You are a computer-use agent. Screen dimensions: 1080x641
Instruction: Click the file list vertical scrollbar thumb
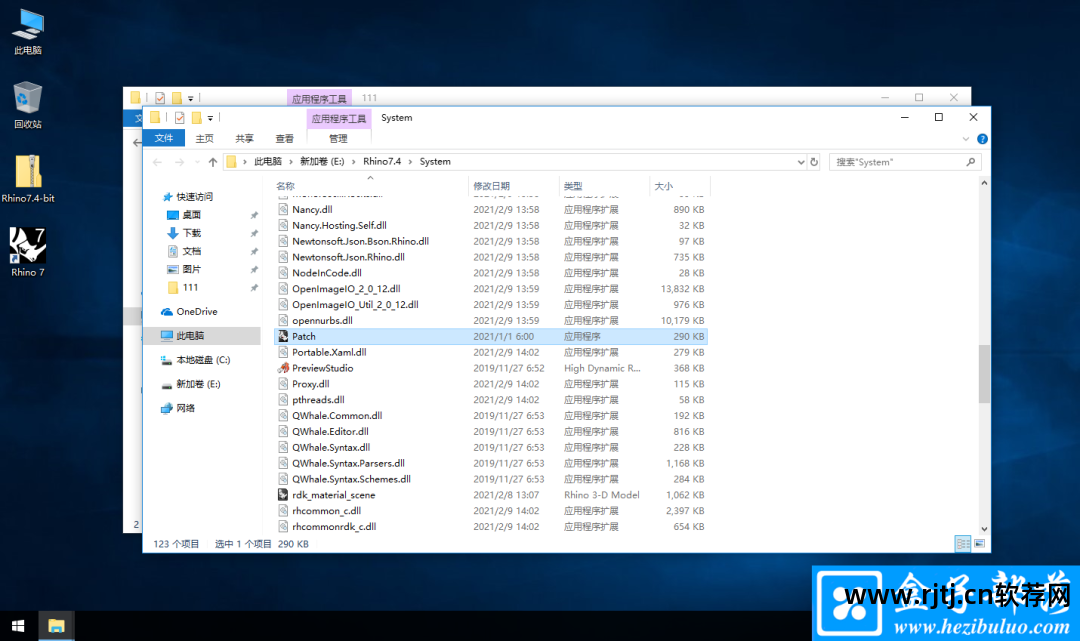(x=984, y=375)
